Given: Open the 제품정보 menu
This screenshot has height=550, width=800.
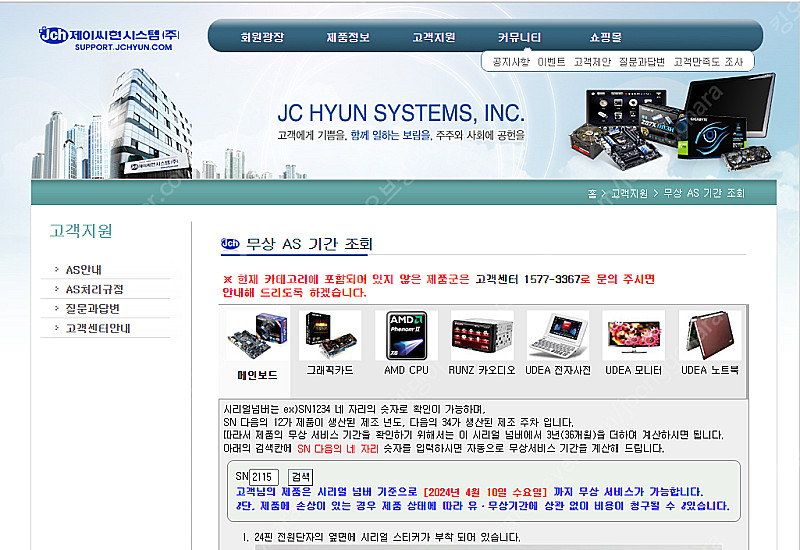Looking at the screenshot, I should click(348, 37).
